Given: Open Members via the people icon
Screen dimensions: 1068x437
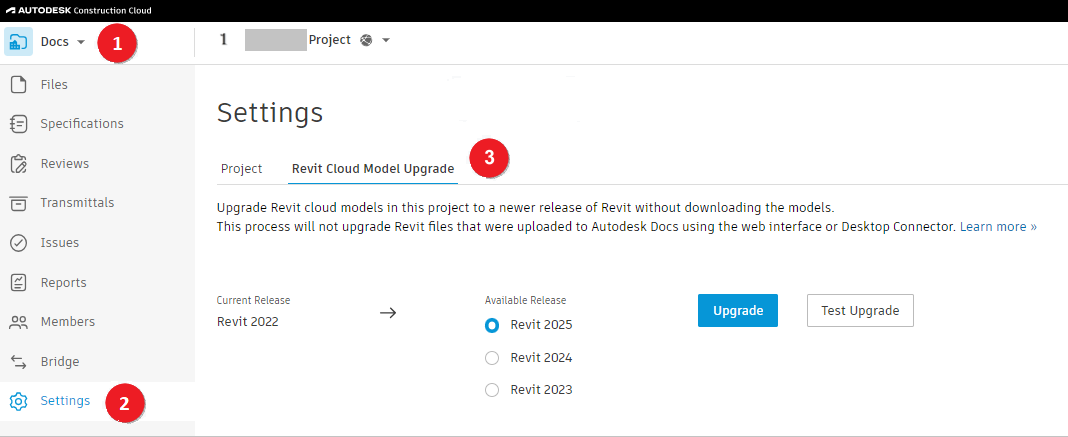Looking at the screenshot, I should pos(18,322).
